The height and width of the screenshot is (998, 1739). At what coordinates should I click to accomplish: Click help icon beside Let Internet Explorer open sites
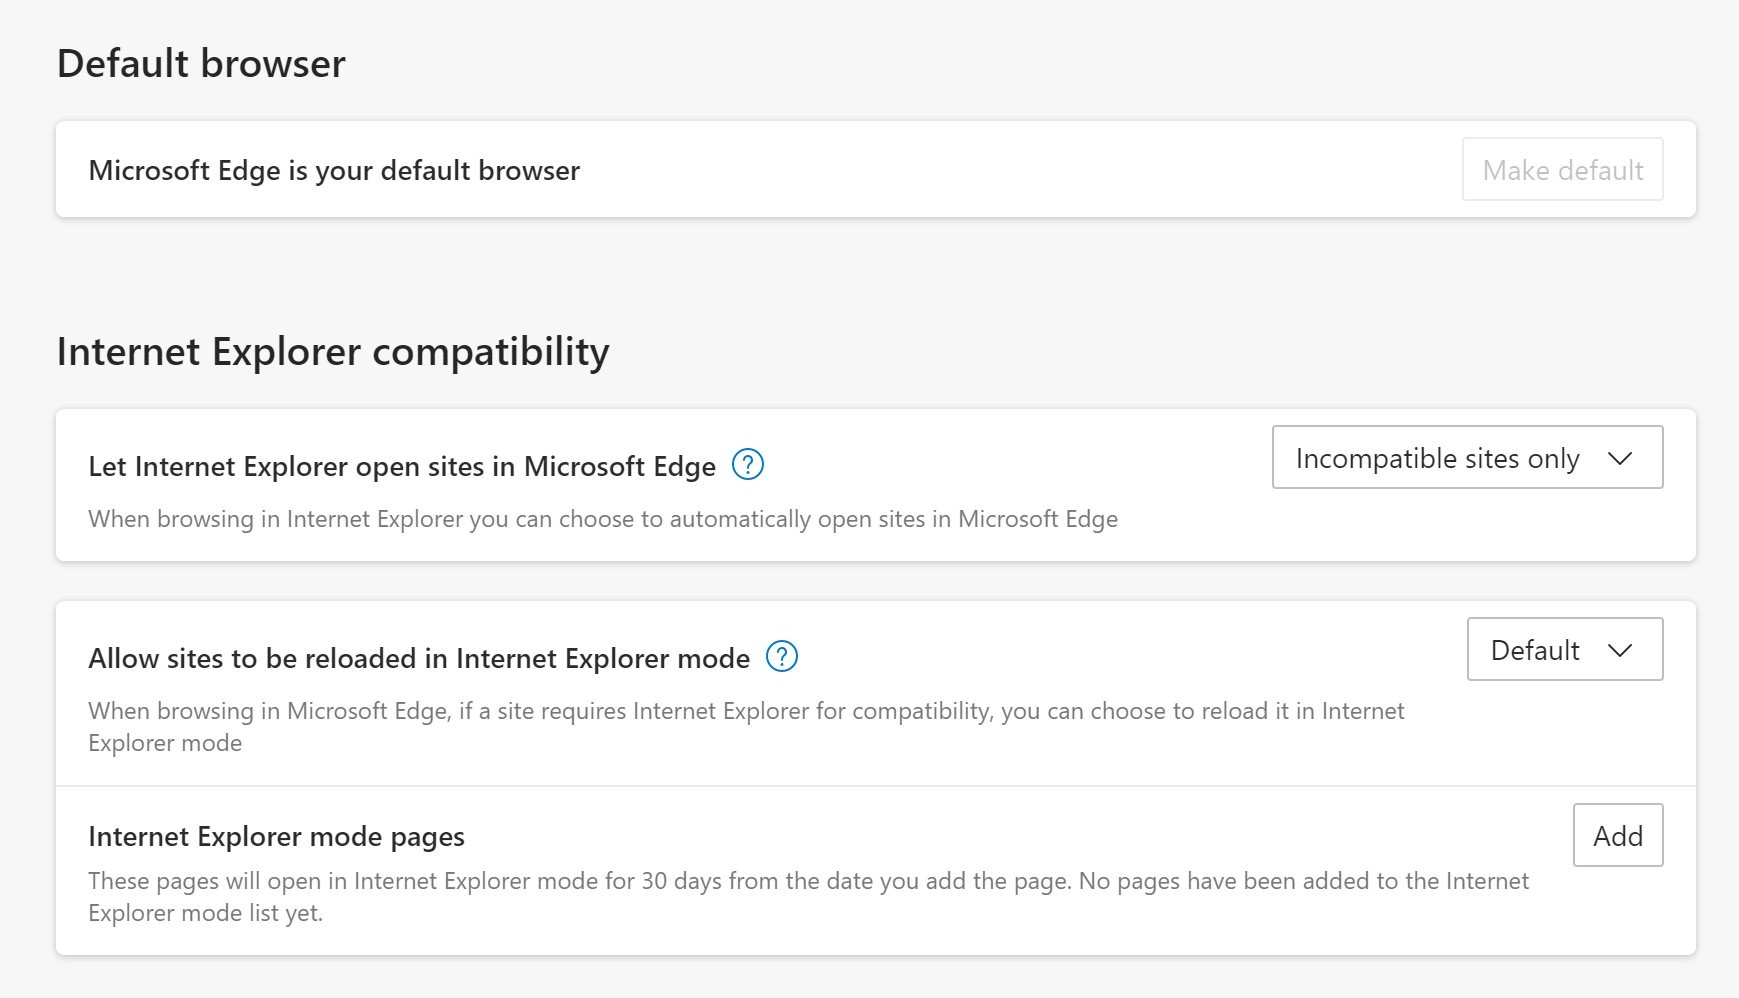(748, 465)
